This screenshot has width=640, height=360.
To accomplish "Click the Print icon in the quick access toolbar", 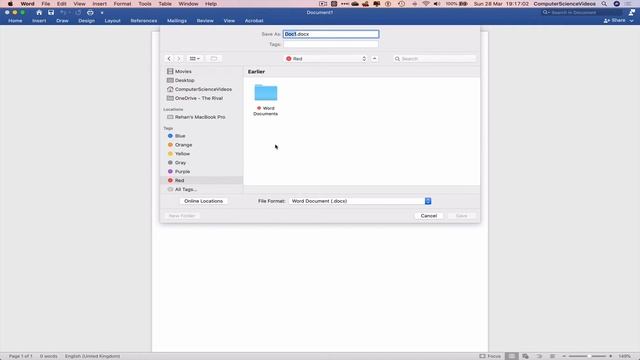I will click(x=90, y=13).
